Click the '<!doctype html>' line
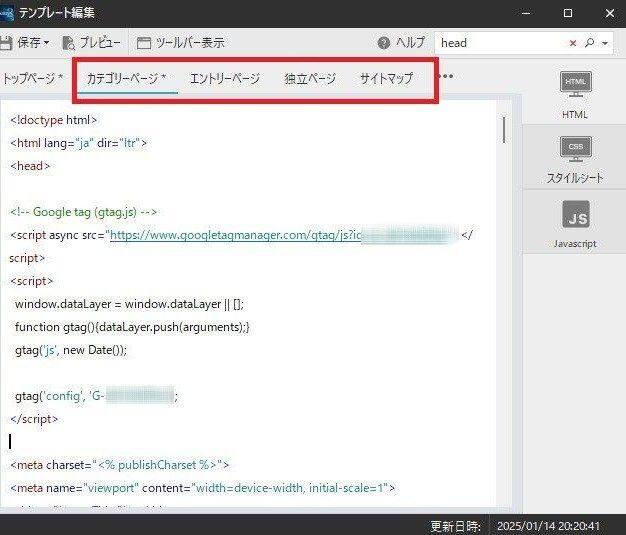 pyautogui.click(x=53, y=120)
